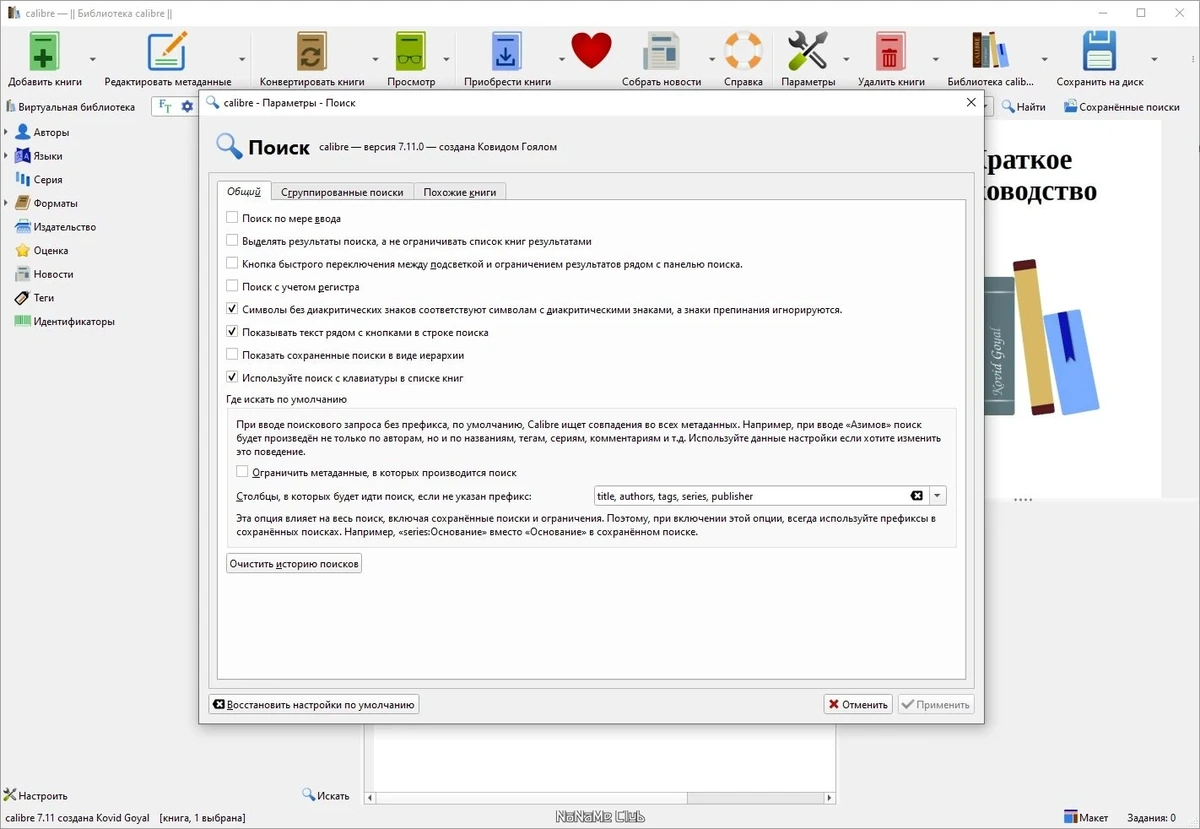This screenshot has width=1200, height=829.
Task: Switch to Общий tab
Action: (x=244, y=192)
